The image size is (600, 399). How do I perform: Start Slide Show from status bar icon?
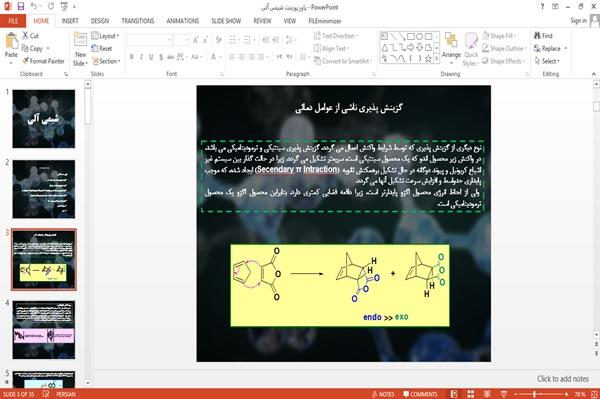[504, 394]
